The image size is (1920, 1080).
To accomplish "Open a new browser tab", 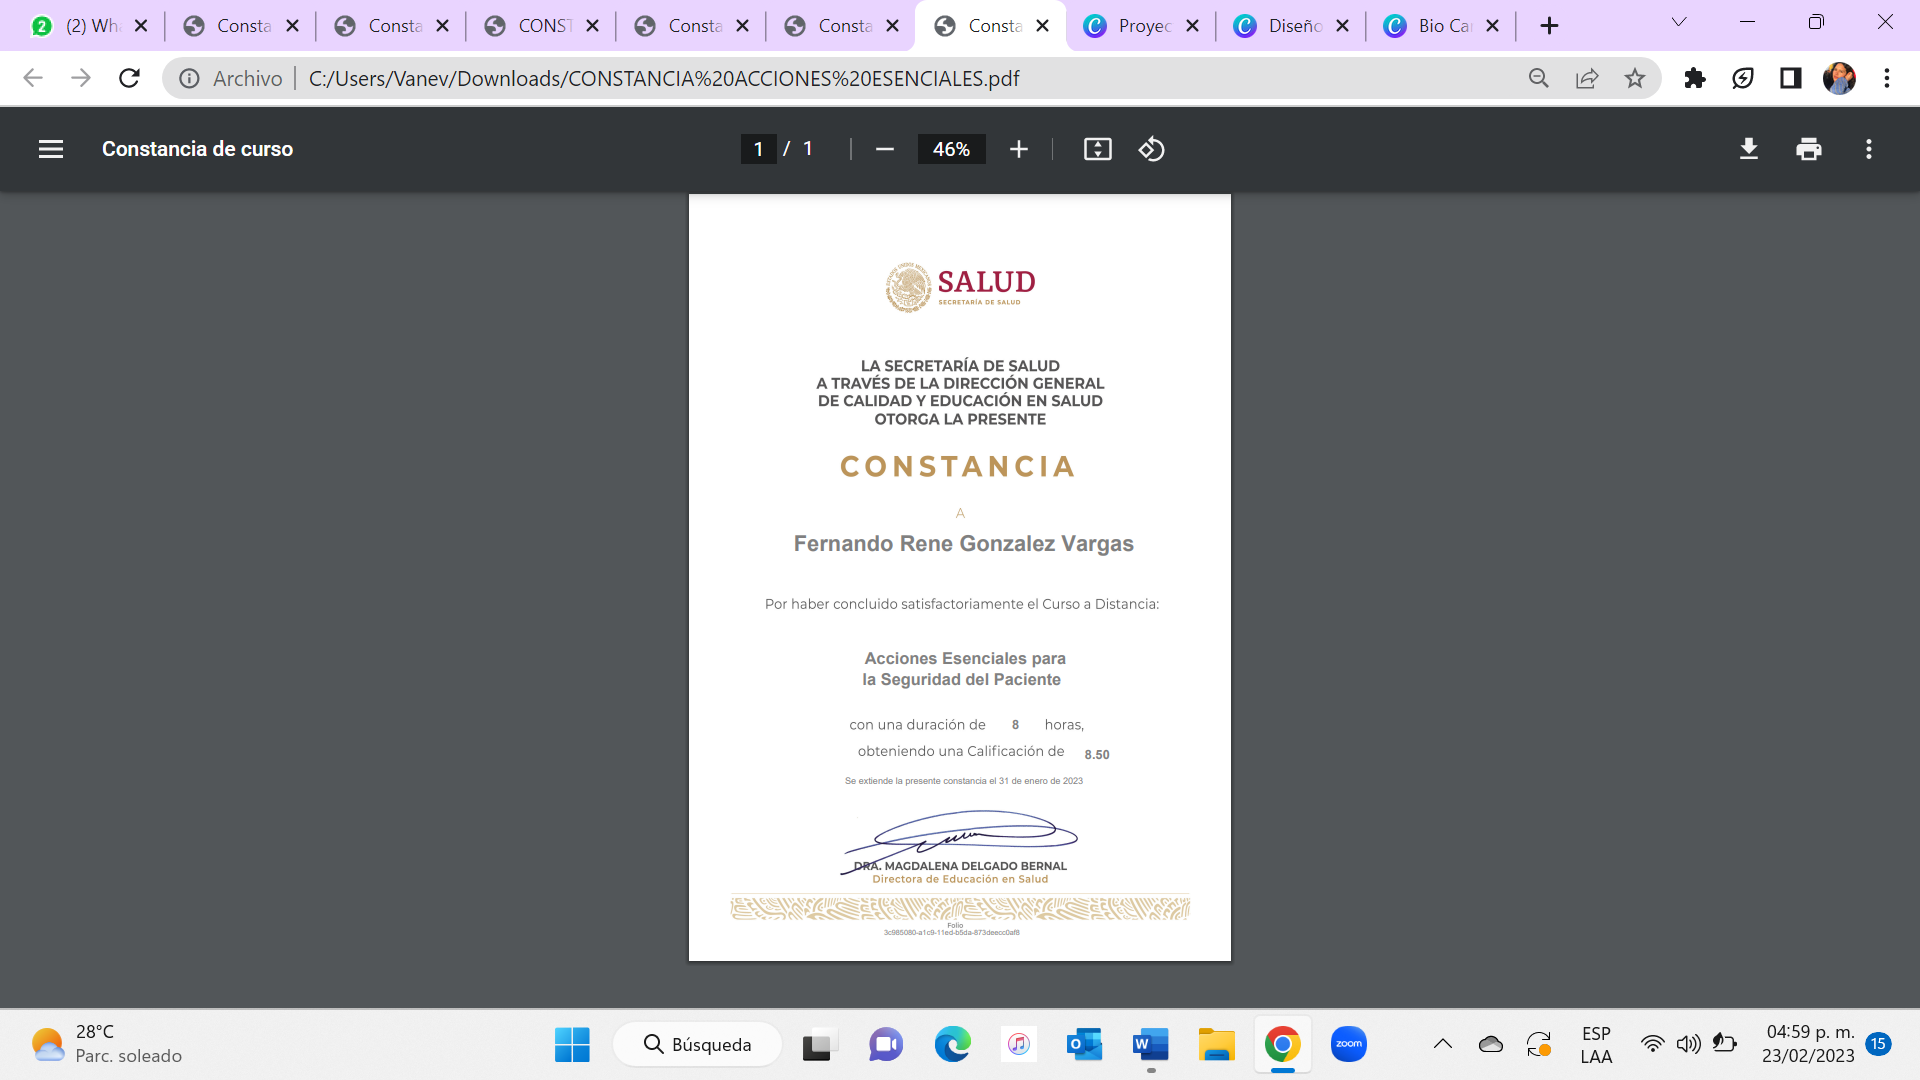I will pos(1549,26).
